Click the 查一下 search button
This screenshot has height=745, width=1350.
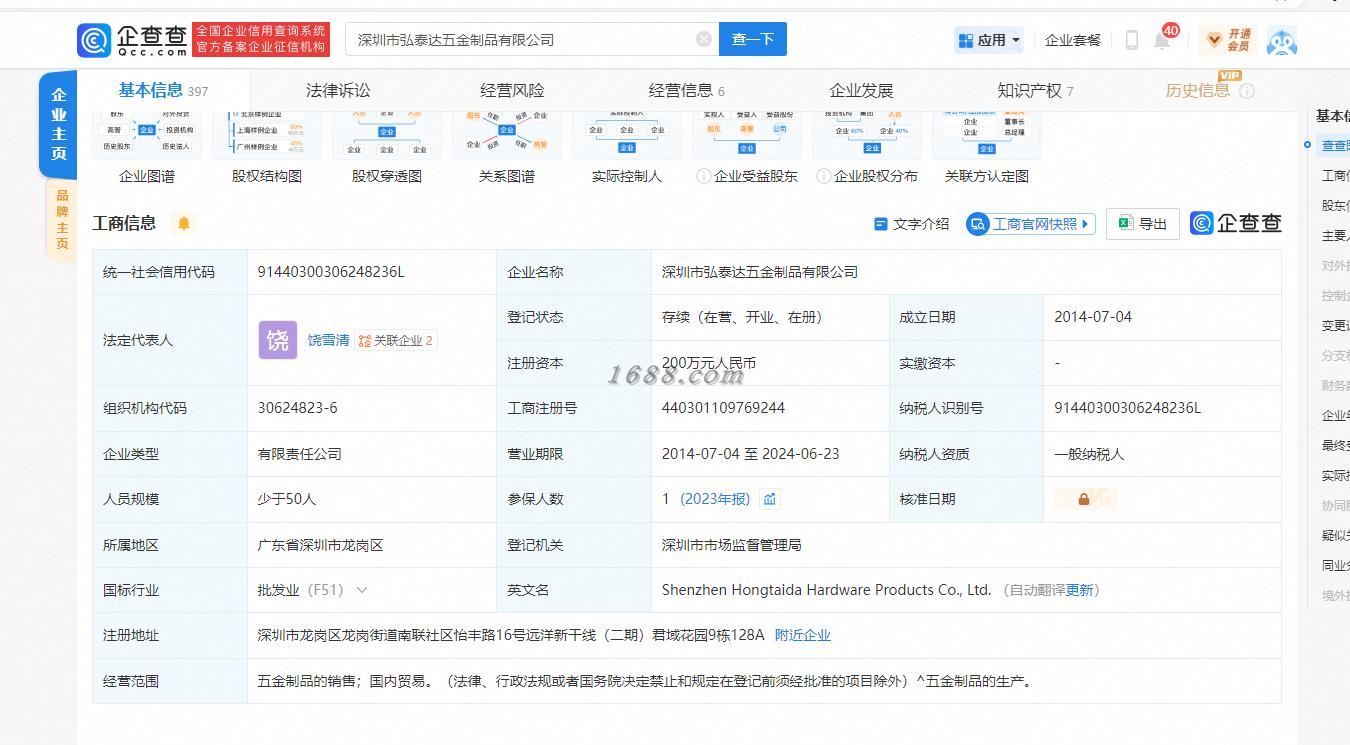(753, 39)
